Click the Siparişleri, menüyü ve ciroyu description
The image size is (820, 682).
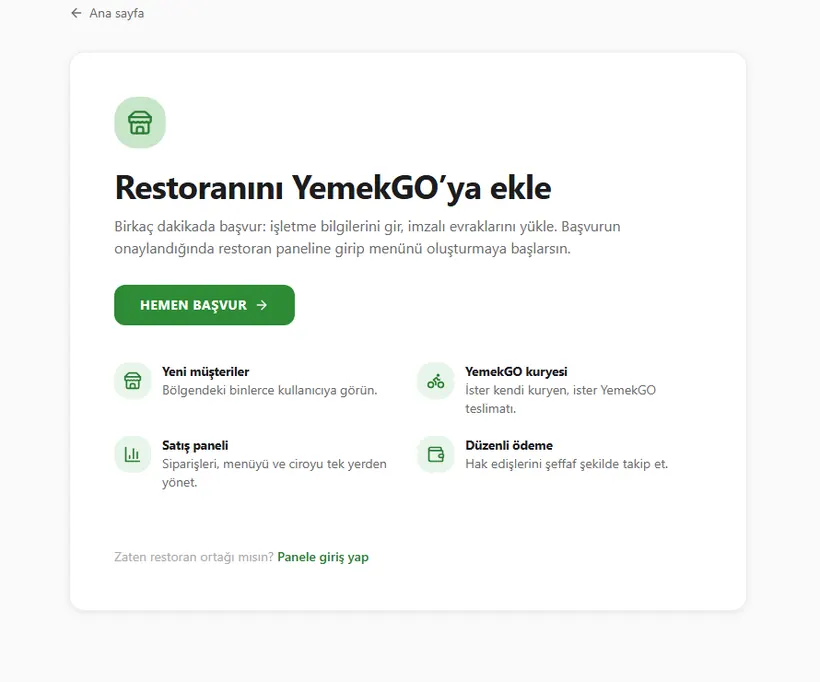pos(275,473)
